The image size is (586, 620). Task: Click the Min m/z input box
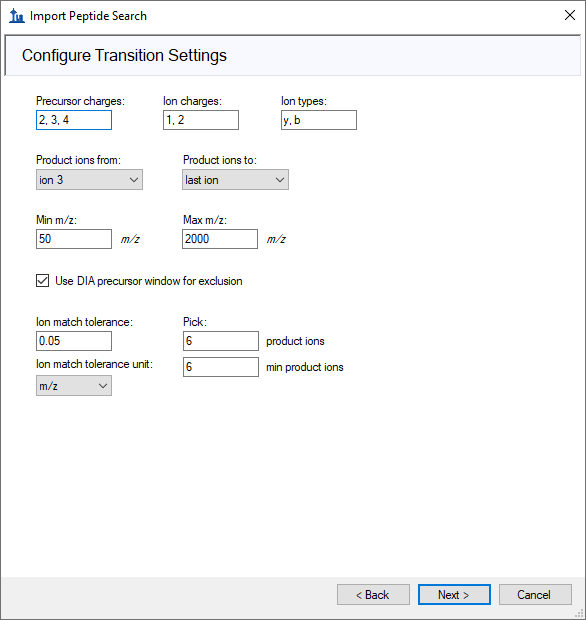(74, 239)
